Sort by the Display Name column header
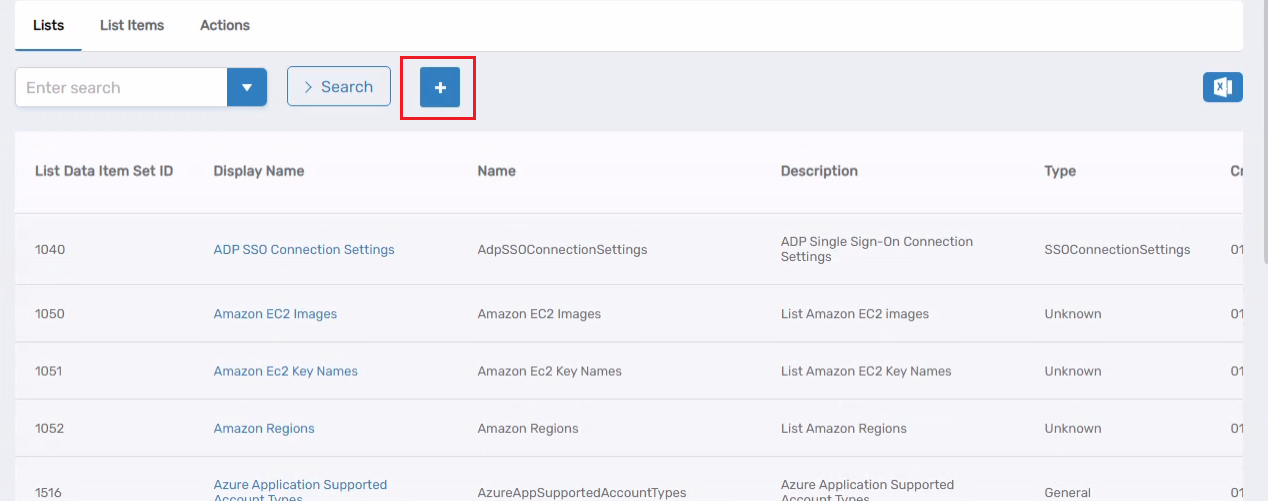The image size is (1268, 501). coord(259,171)
